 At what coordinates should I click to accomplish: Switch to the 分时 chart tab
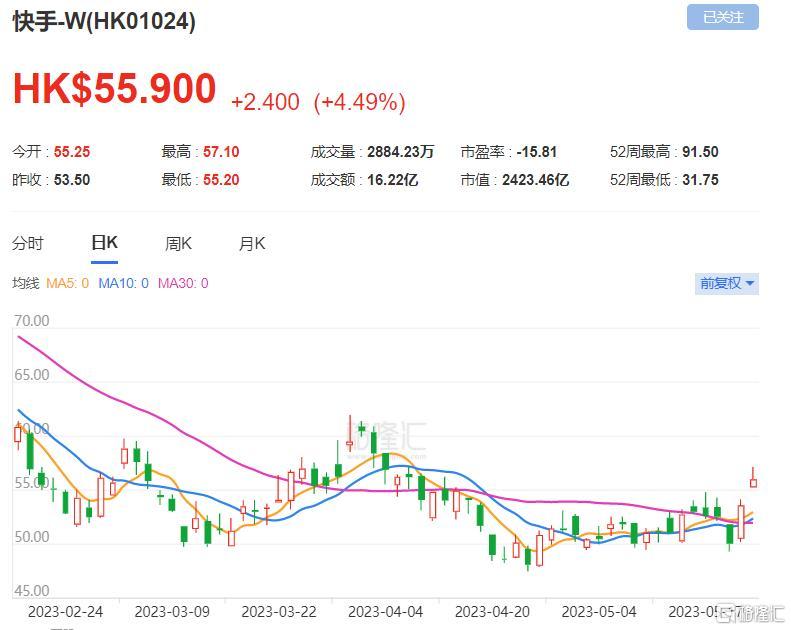click(28, 244)
